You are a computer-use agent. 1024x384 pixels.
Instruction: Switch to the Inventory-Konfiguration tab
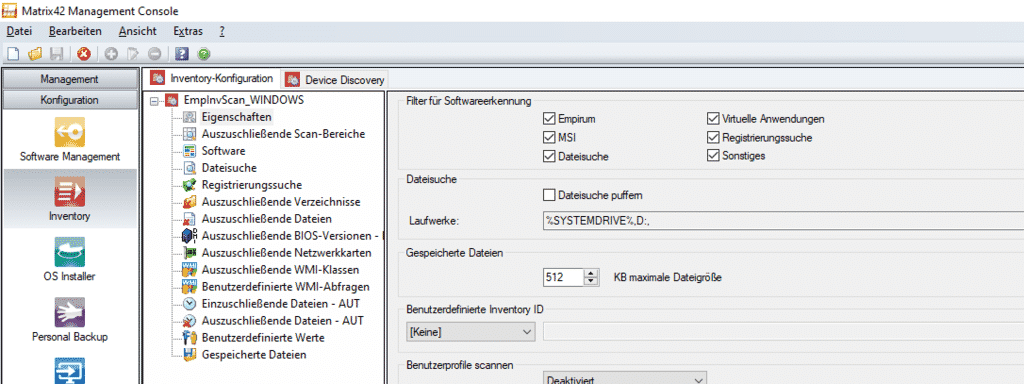click(212, 78)
